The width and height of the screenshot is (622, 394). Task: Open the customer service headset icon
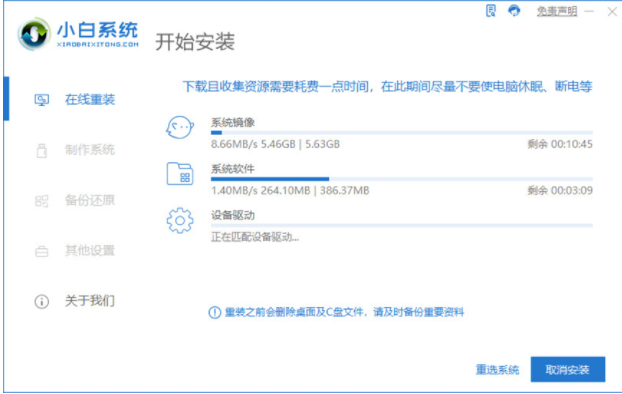[514, 11]
